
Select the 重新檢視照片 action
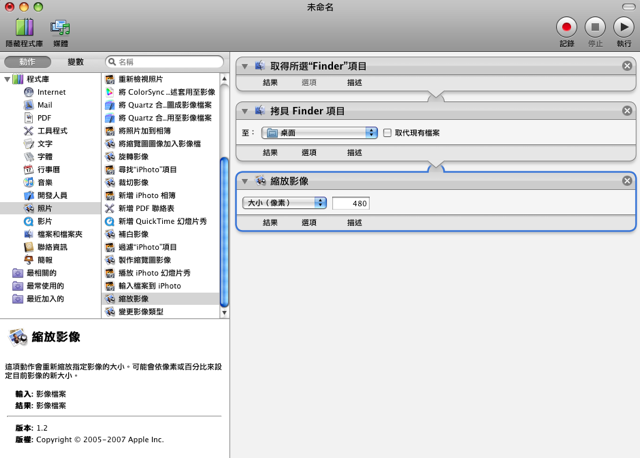[160, 79]
